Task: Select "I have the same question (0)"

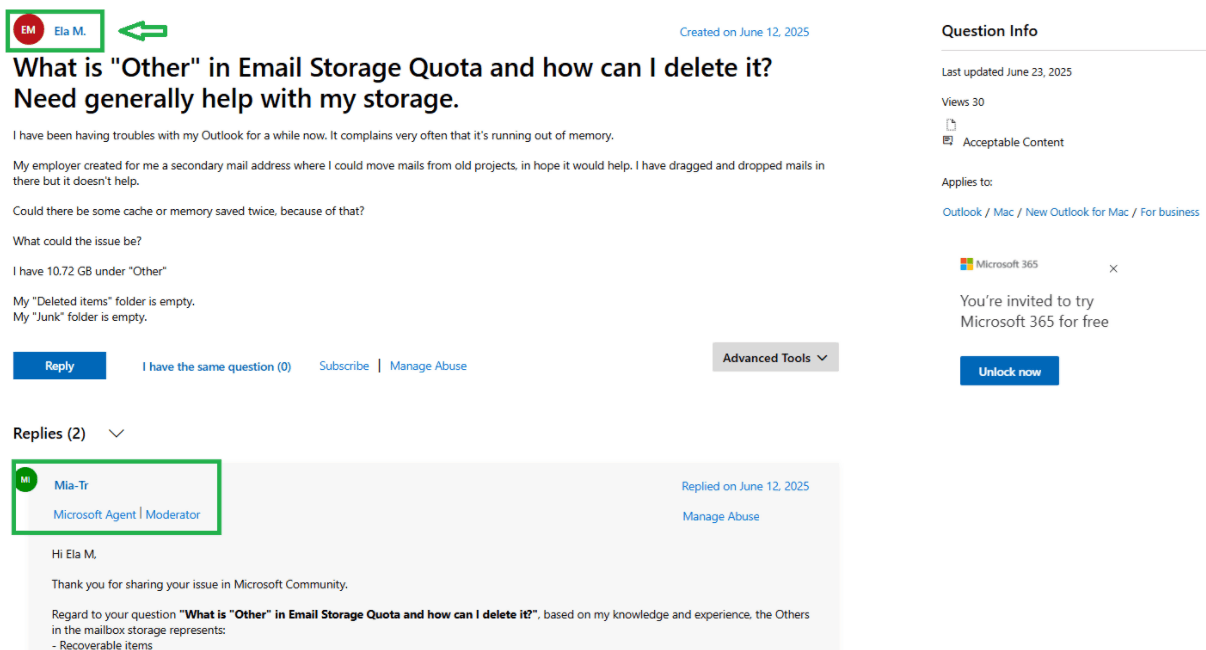Action: [216, 366]
